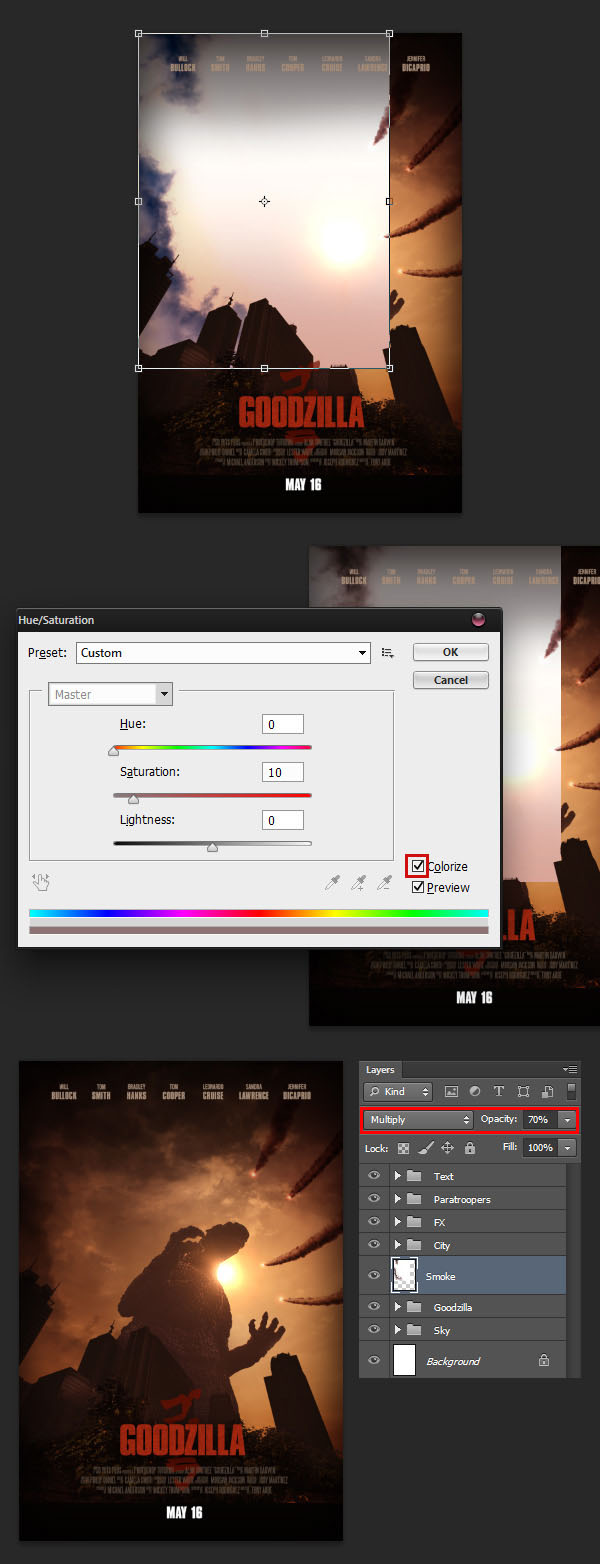600x1564 pixels.
Task: Expand the City group
Action: [x=398, y=1245]
